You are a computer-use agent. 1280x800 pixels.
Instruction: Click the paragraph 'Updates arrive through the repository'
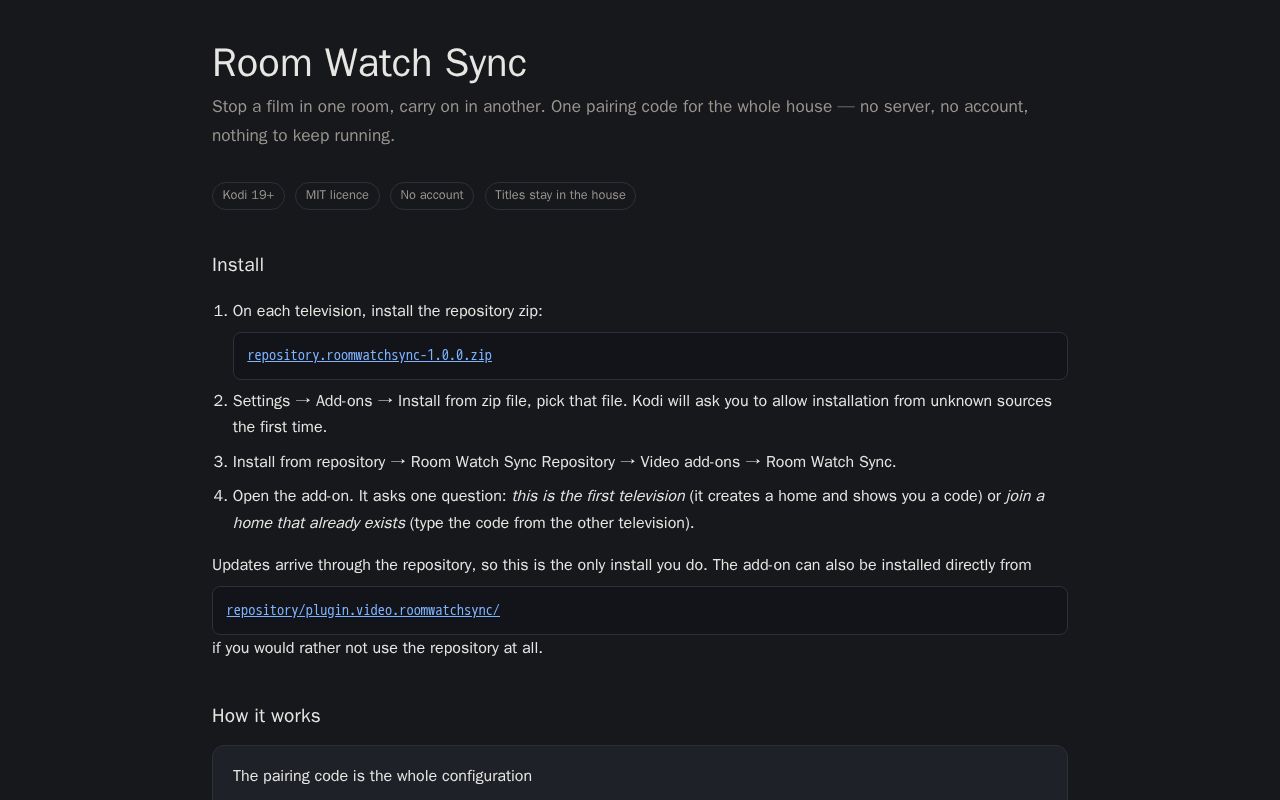tap(622, 565)
